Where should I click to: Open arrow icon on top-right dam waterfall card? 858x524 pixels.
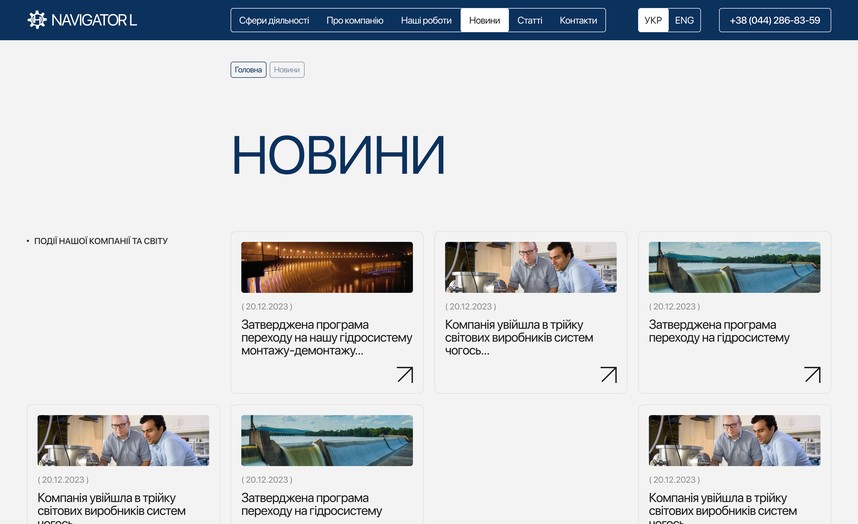(813, 375)
